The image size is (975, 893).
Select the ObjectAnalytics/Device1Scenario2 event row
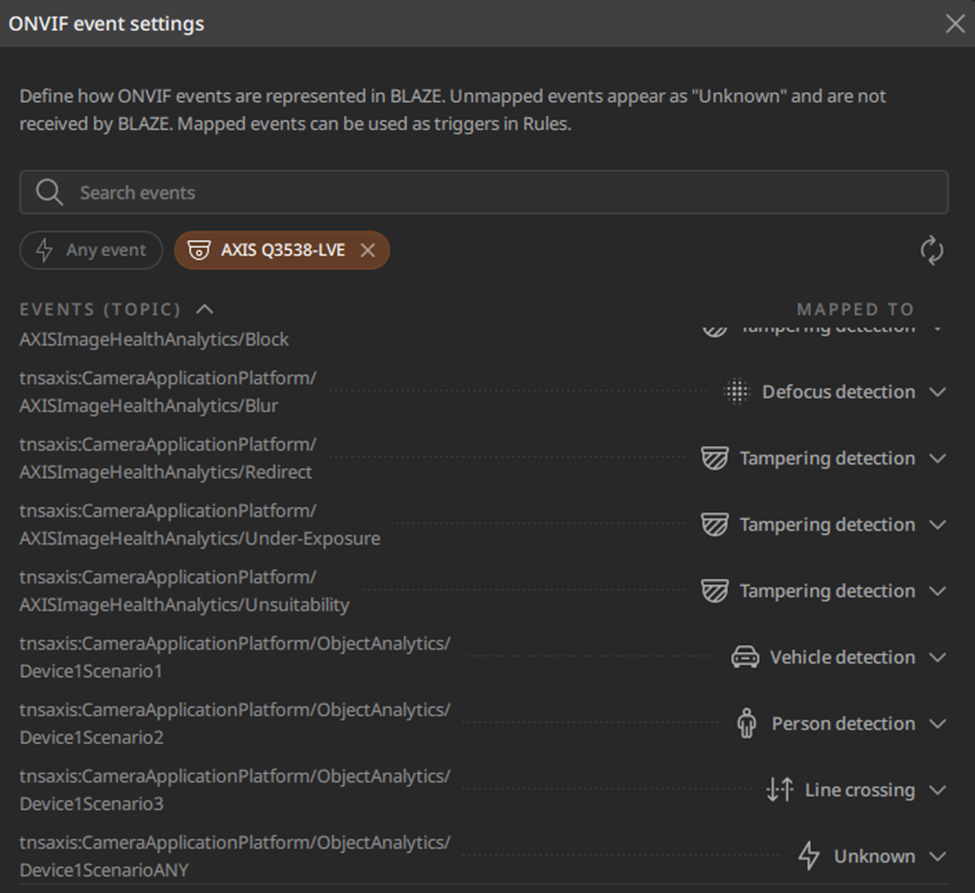(484, 724)
